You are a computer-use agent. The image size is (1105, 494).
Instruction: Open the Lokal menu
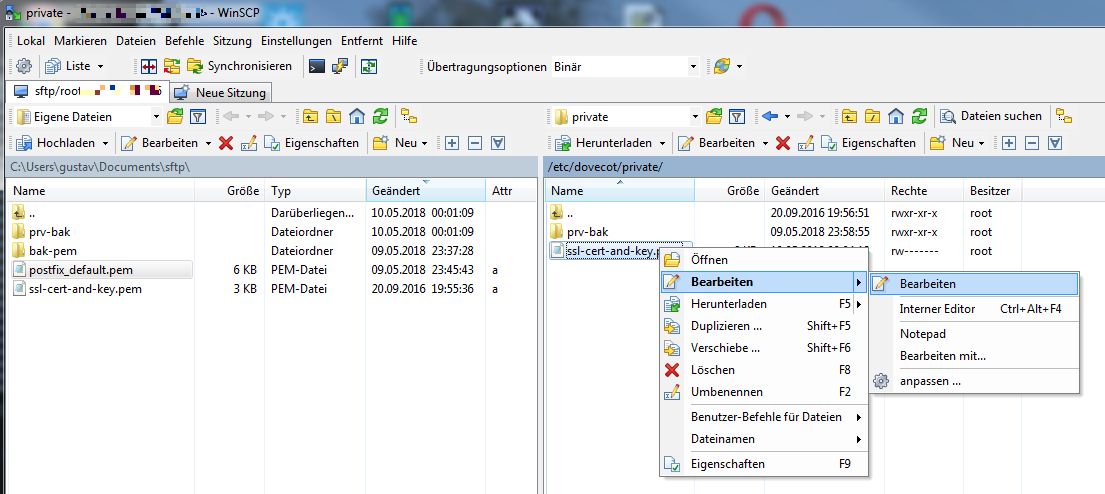(x=31, y=41)
